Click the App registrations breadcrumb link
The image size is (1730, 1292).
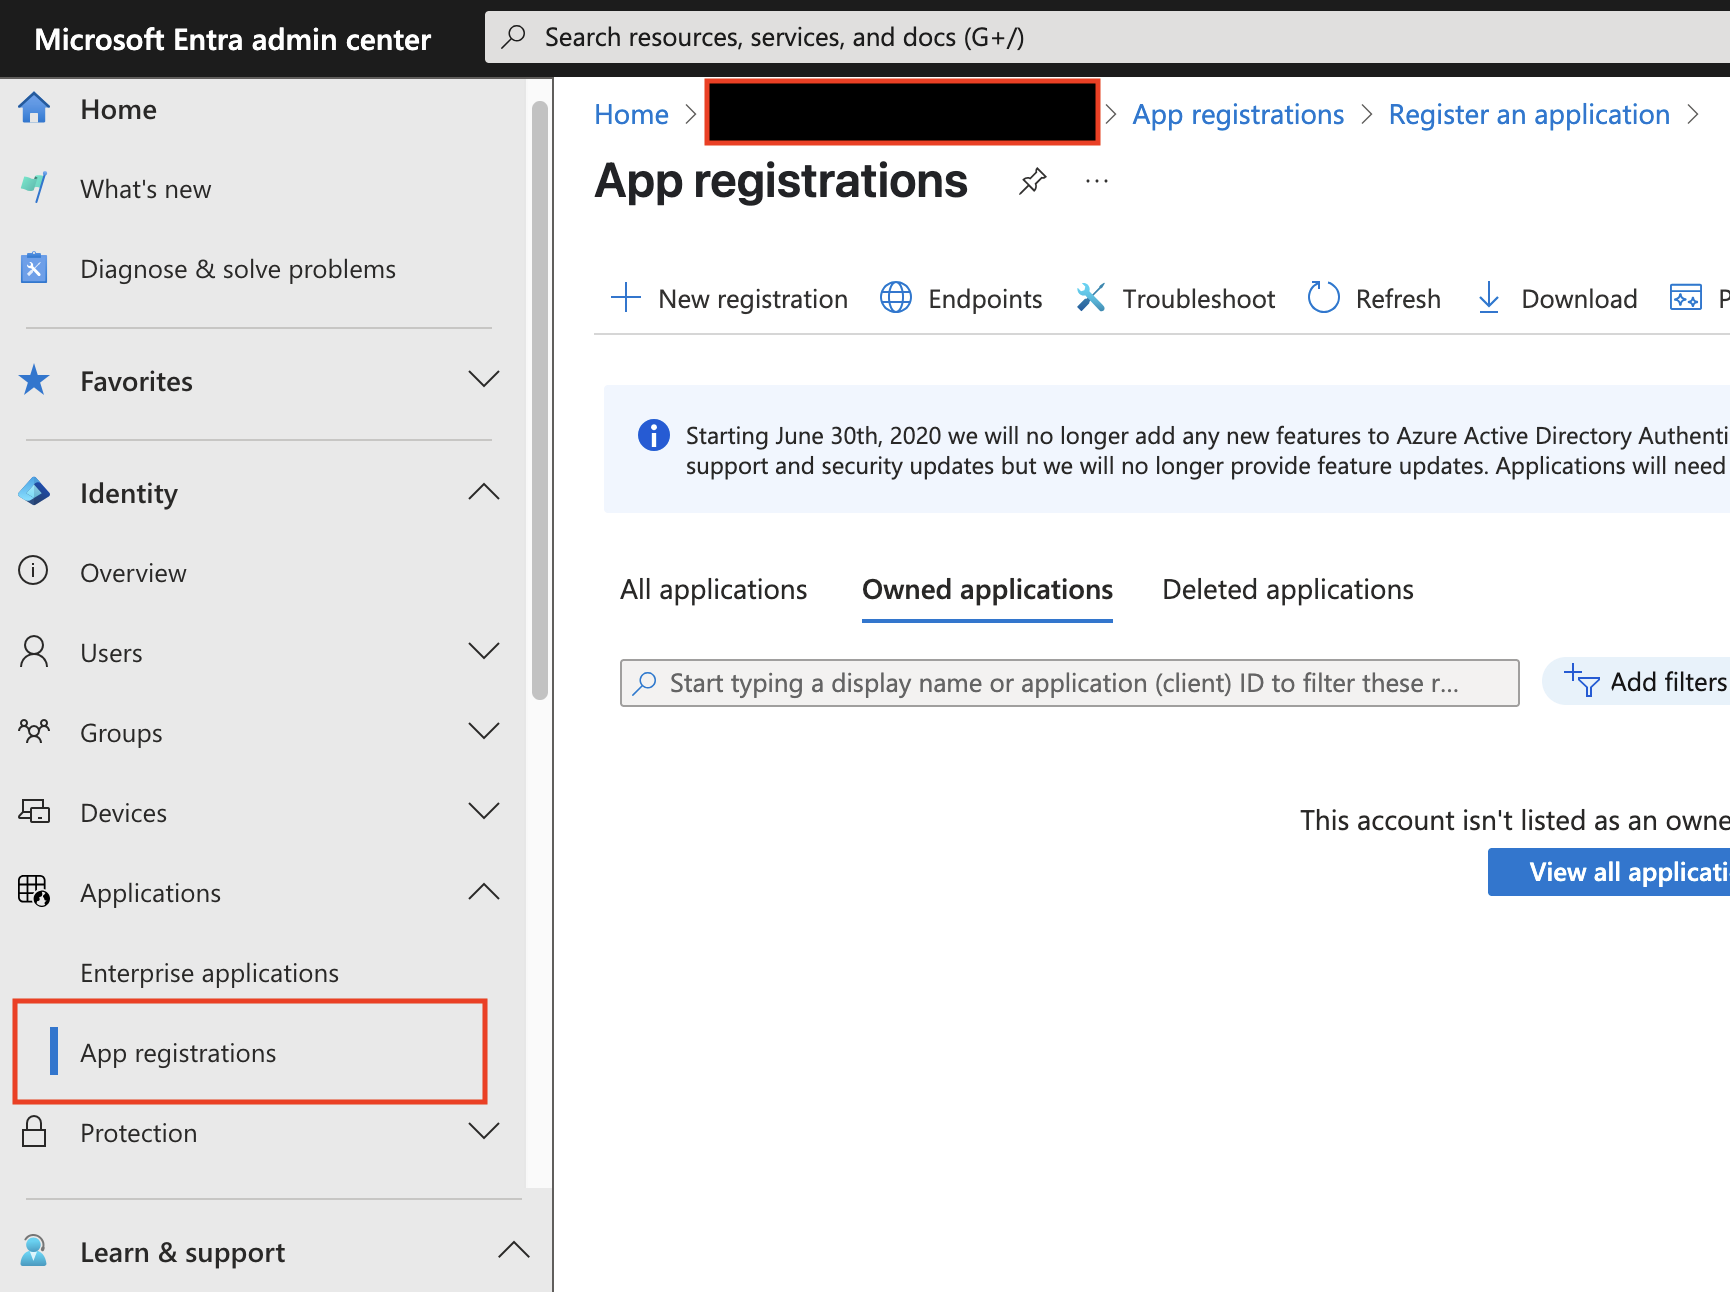(x=1238, y=115)
